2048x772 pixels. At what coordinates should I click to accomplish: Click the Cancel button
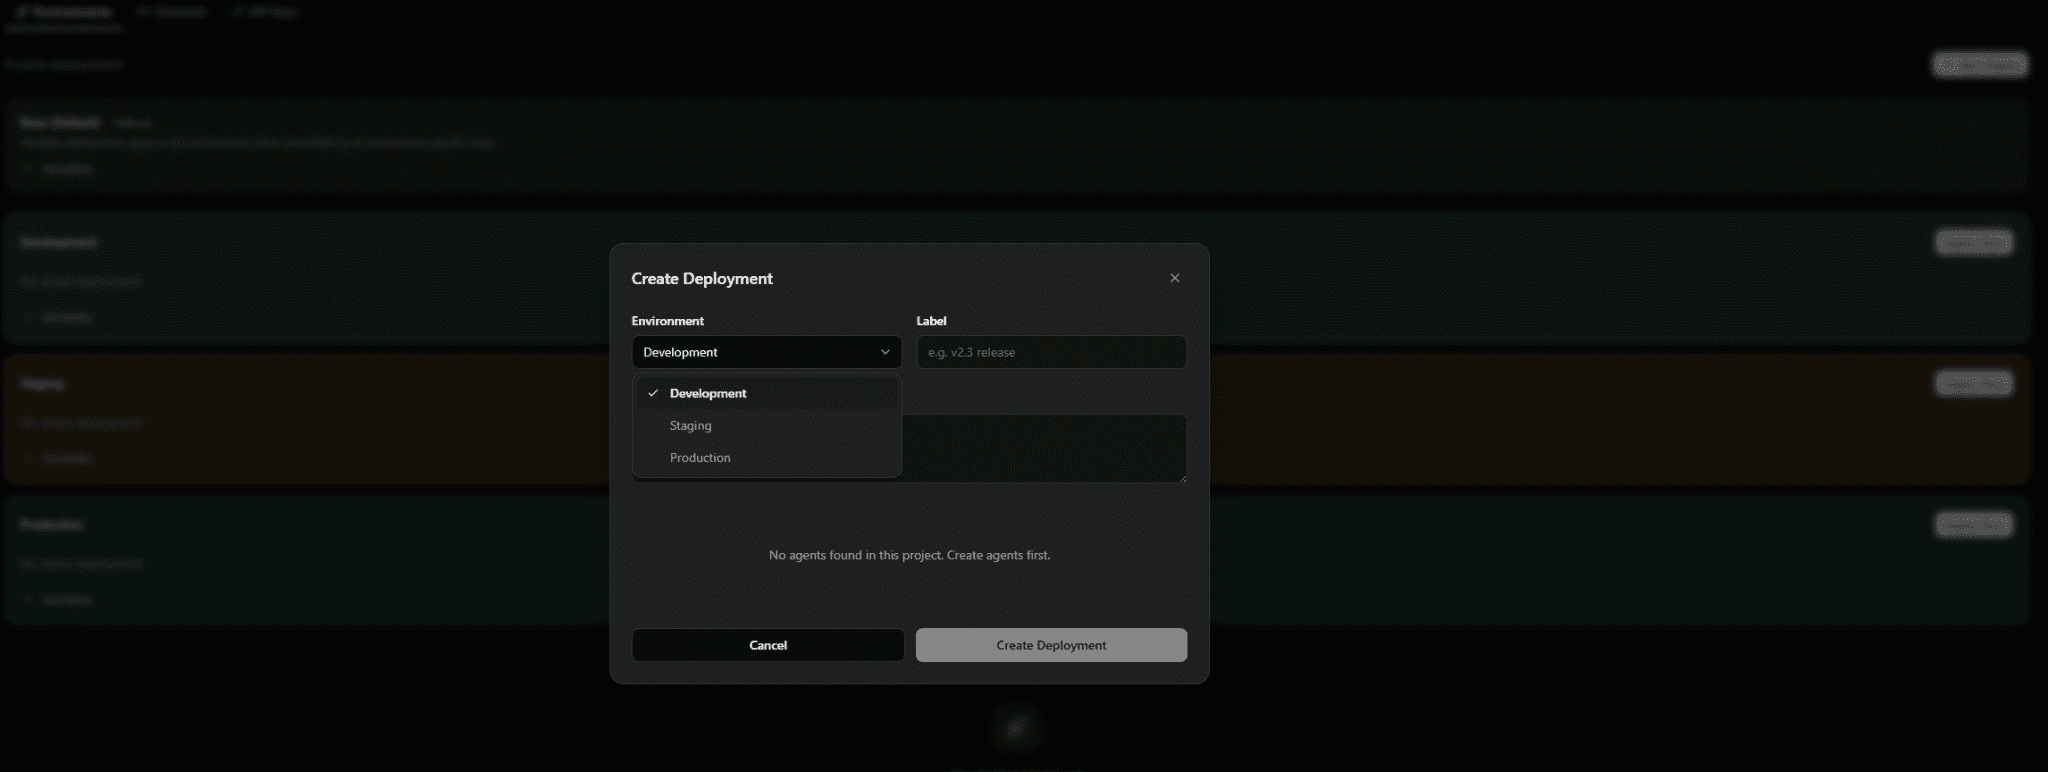click(768, 645)
